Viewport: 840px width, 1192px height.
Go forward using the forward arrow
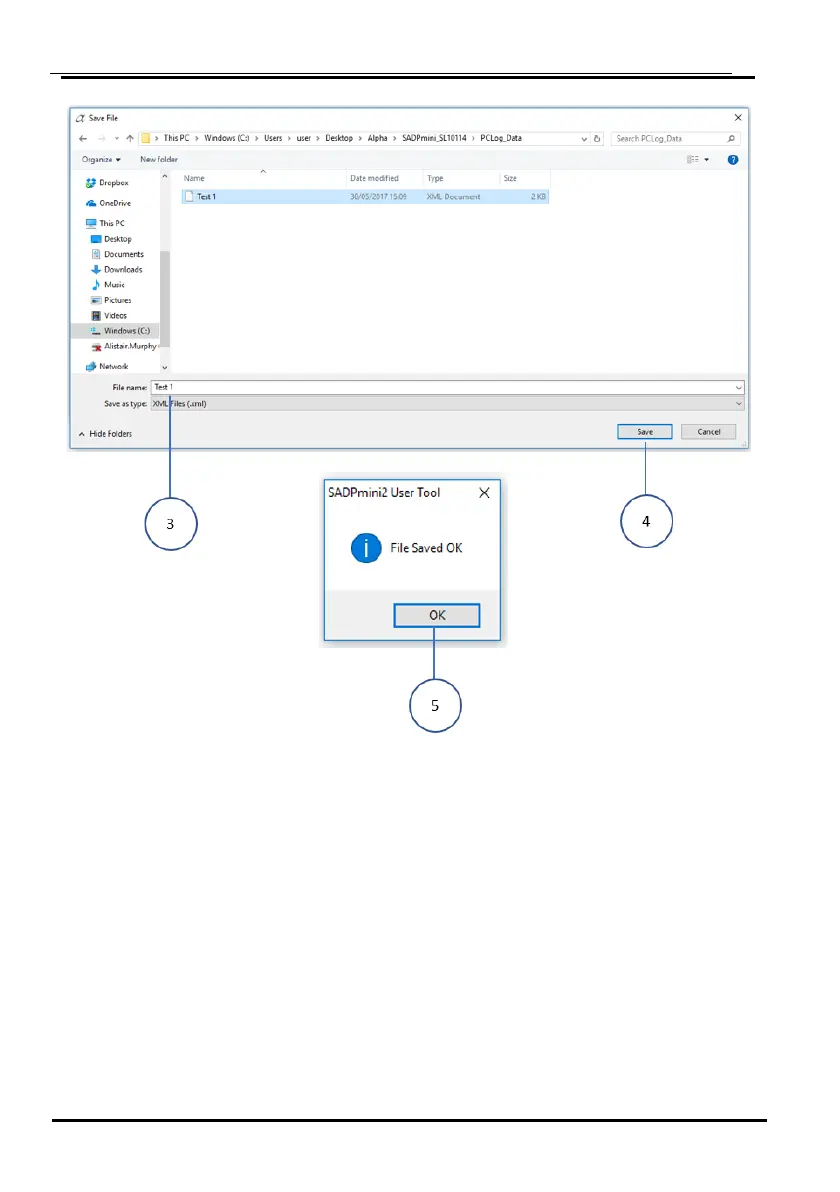coord(101,138)
